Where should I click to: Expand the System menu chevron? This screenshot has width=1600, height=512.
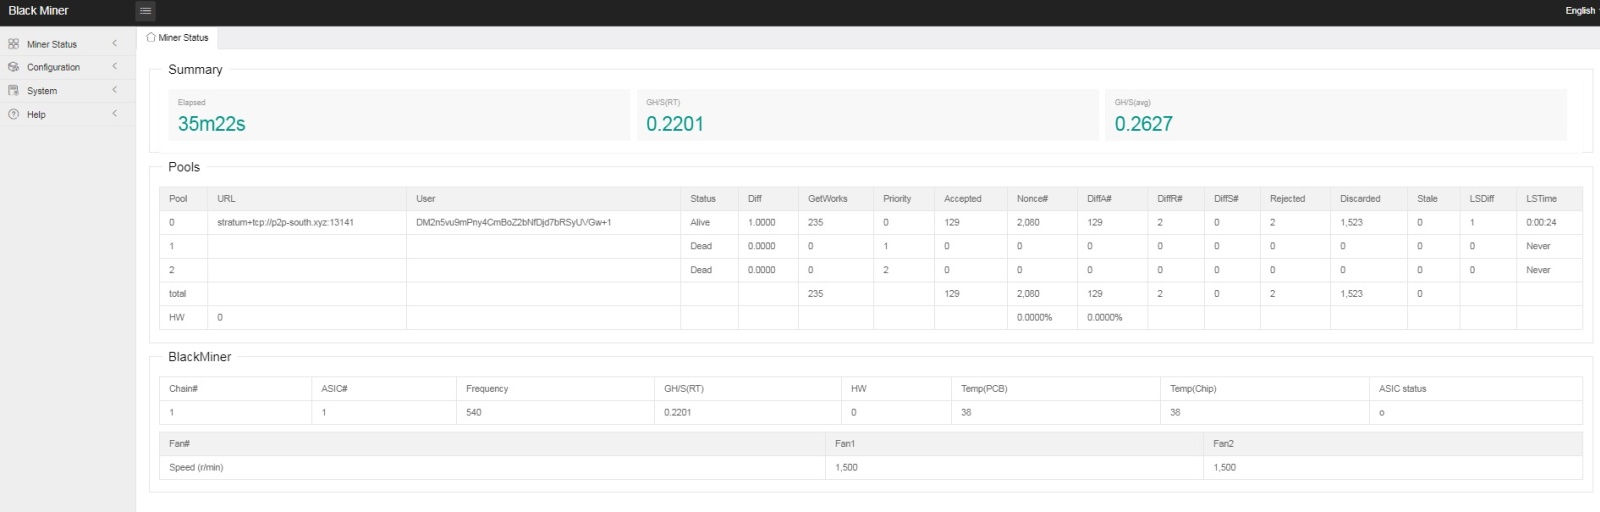(115, 90)
